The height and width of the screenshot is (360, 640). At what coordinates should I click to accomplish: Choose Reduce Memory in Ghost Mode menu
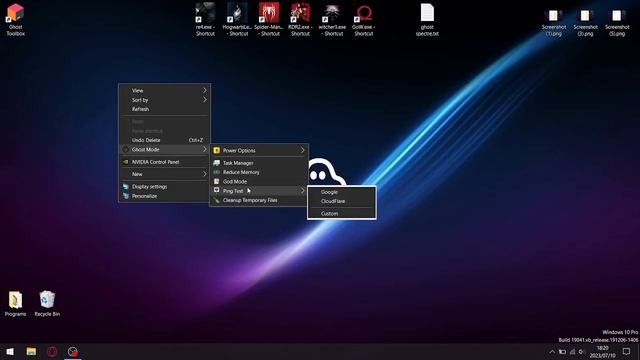[259, 172]
